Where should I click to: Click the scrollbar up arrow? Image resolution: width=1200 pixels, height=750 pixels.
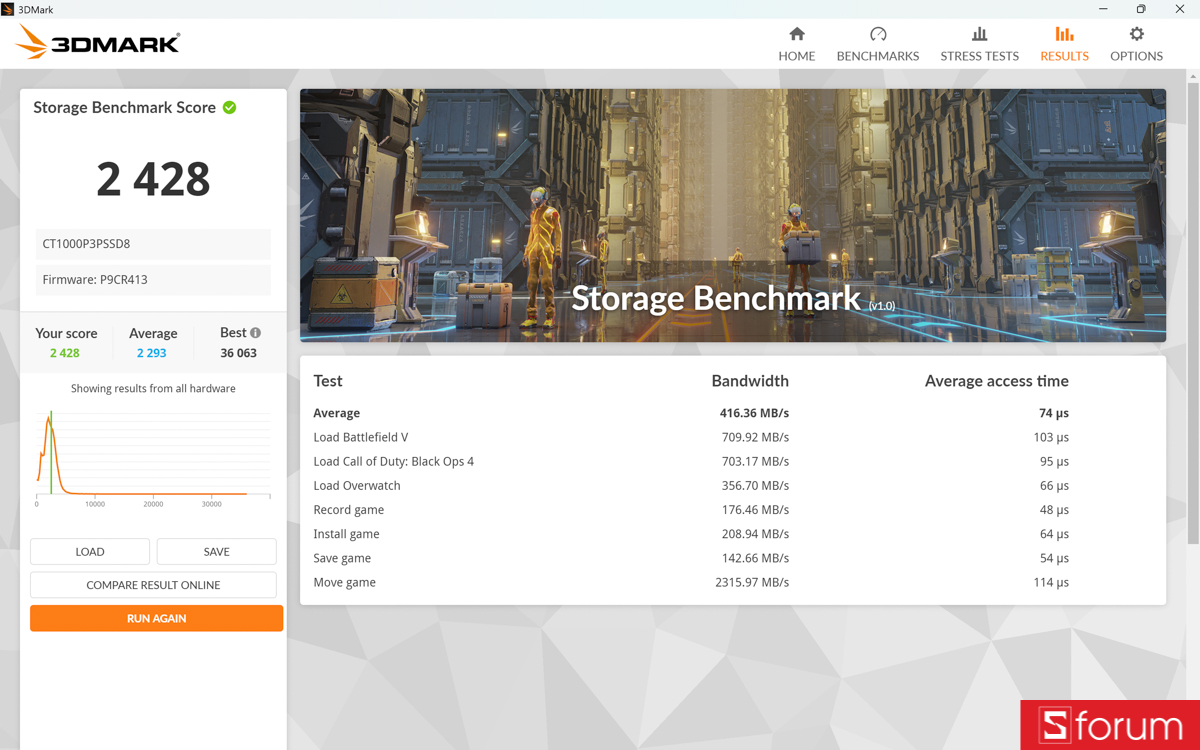[x=1193, y=76]
